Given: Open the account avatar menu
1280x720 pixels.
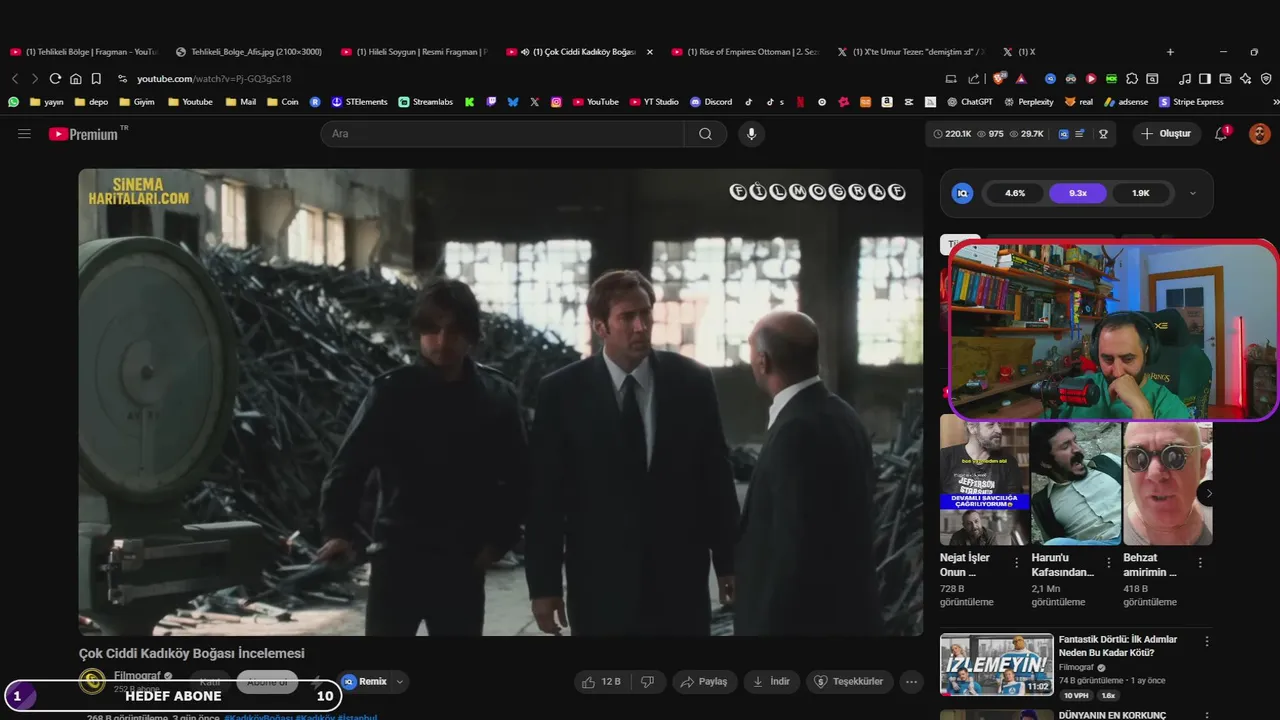Looking at the screenshot, I should pyautogui.click(x=1259, y=134).
